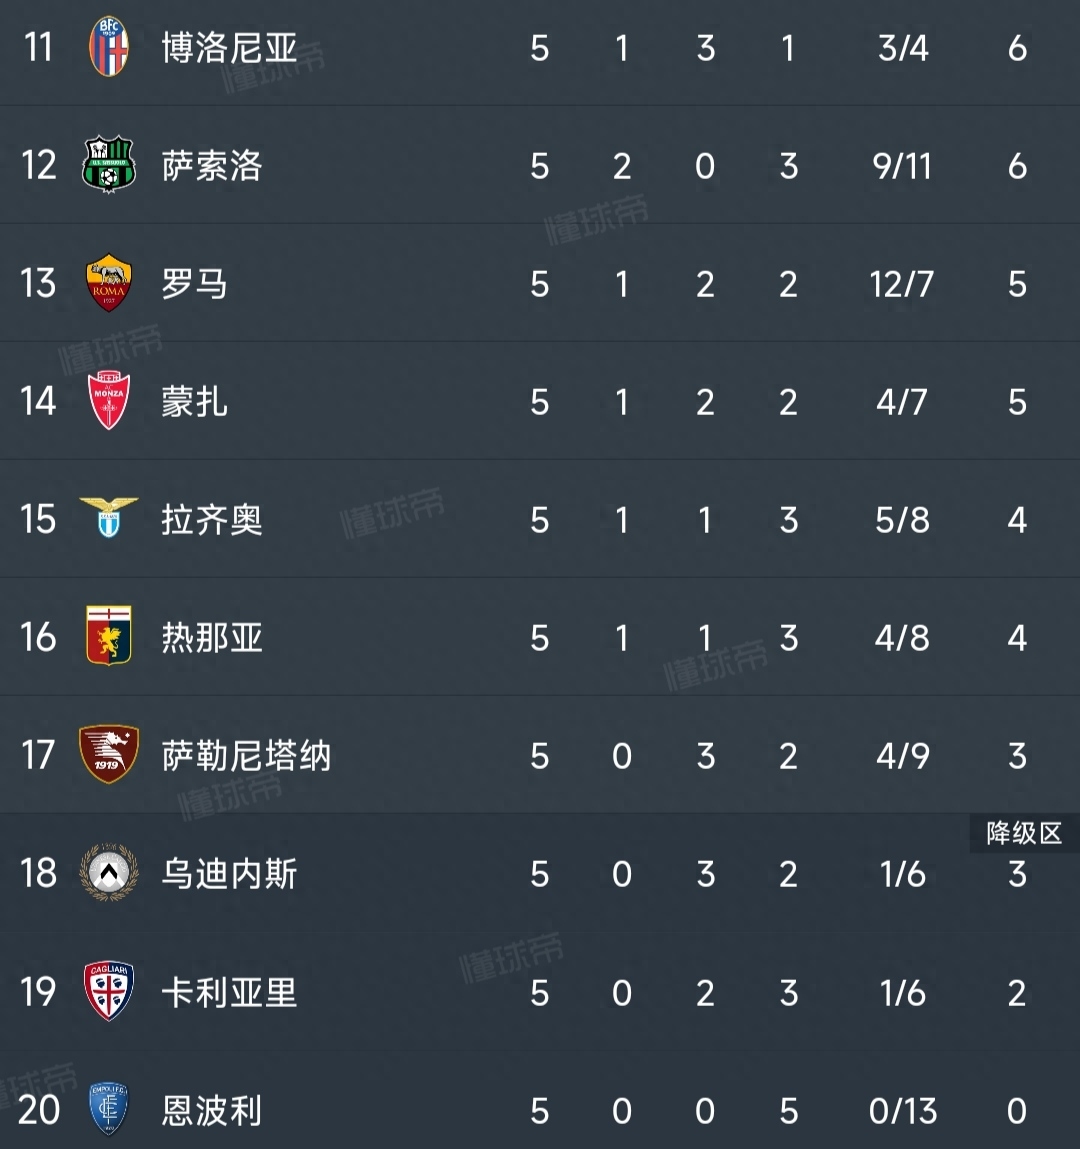This screenshot has width=1080, height=1149.
Task: Click the Lazio eagle emblem
Action: [x=108, y=518]
